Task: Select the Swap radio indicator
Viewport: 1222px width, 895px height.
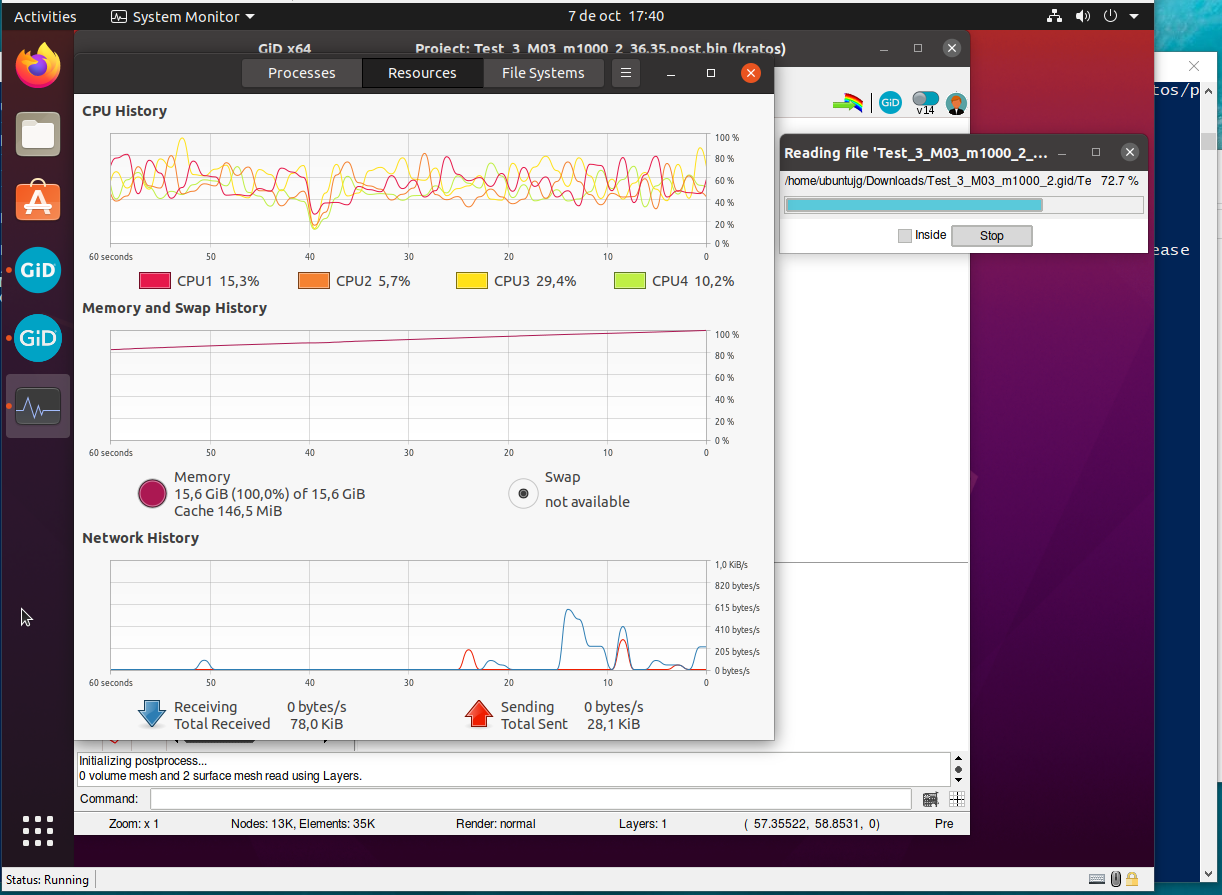Action: pos(523,493)
